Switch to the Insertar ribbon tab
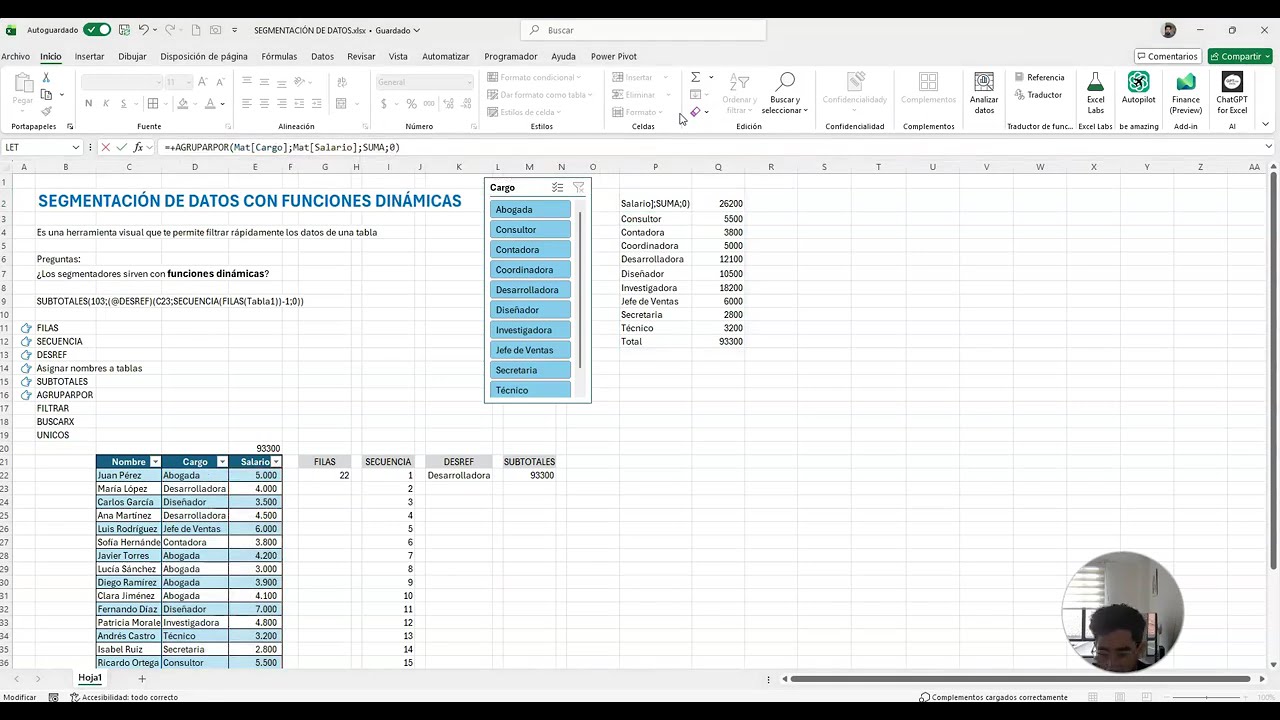This screenshot has height=720, width=1280. [x=89, y=56]
